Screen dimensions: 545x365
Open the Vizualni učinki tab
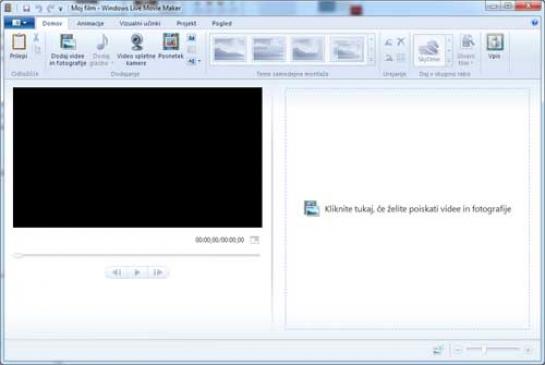pyautogui.click(x=140, y=23)
